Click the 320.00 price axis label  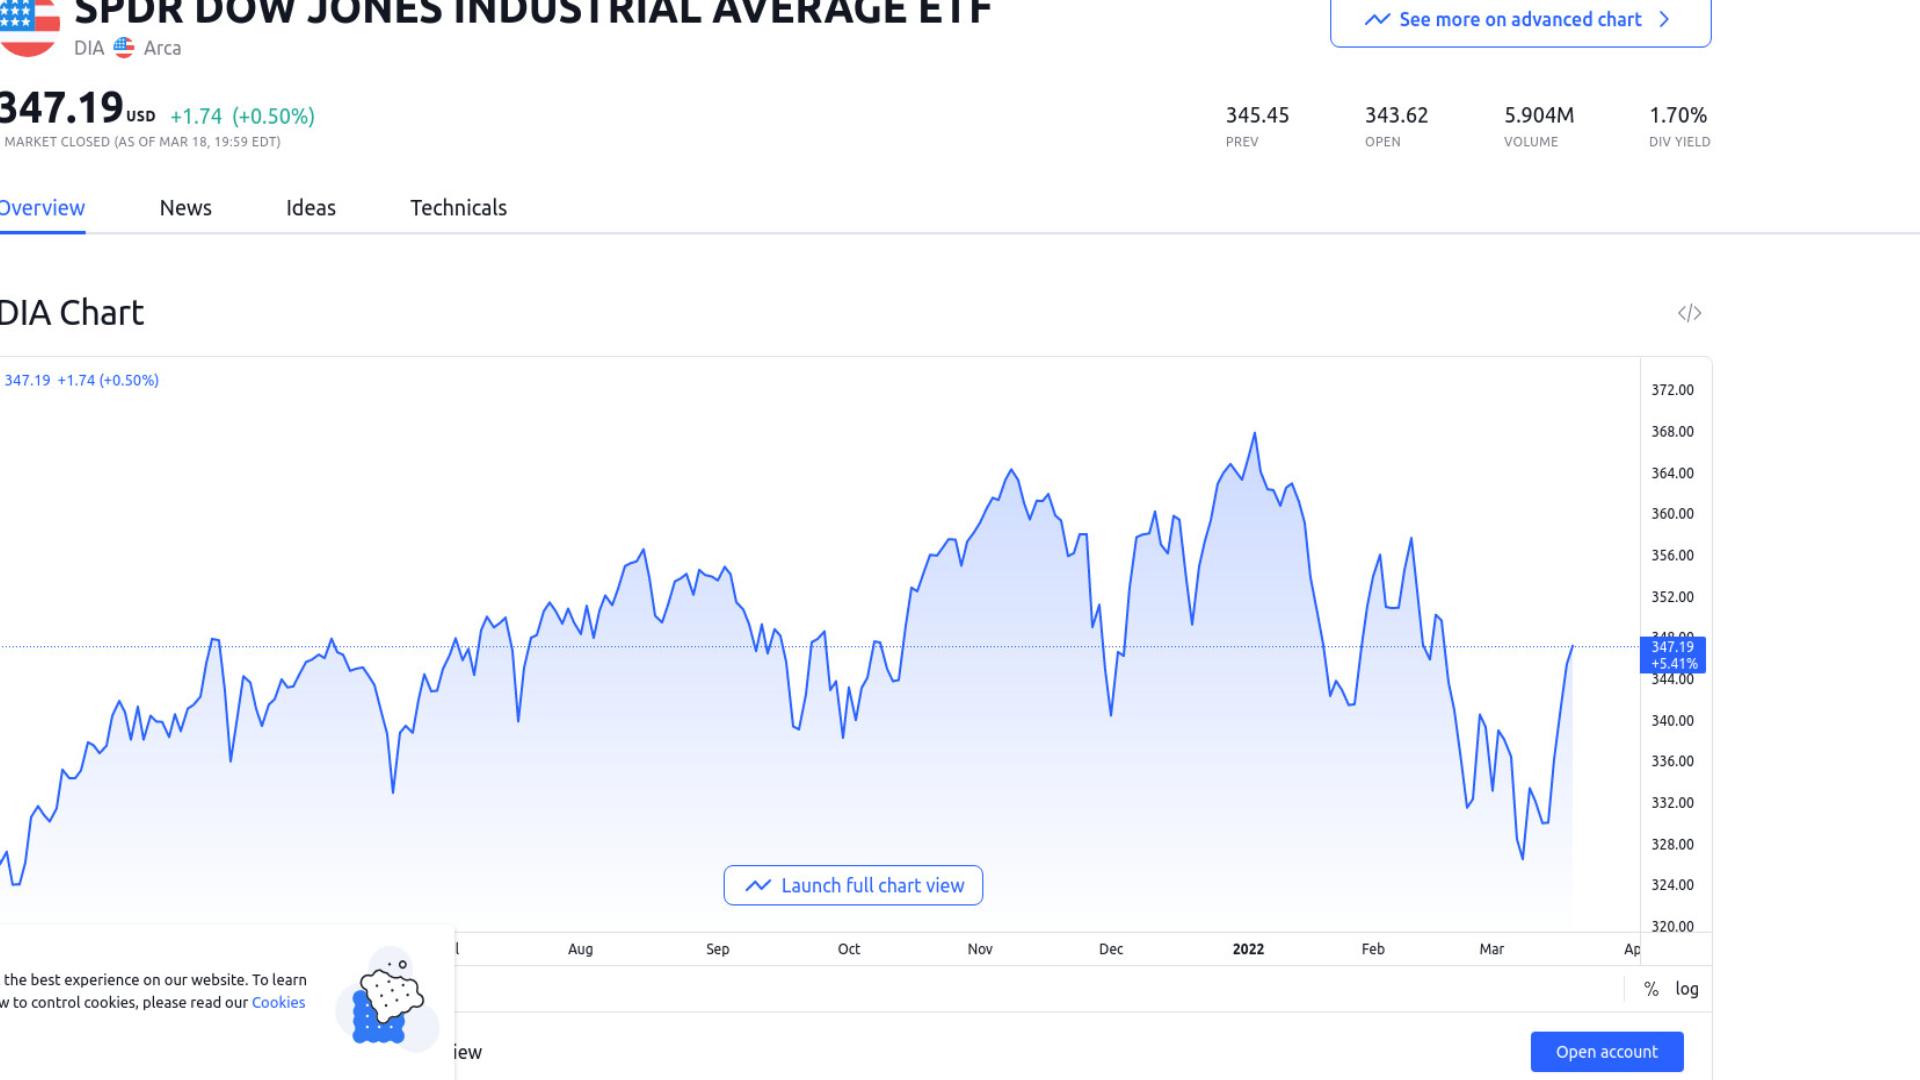[1672, 926]
